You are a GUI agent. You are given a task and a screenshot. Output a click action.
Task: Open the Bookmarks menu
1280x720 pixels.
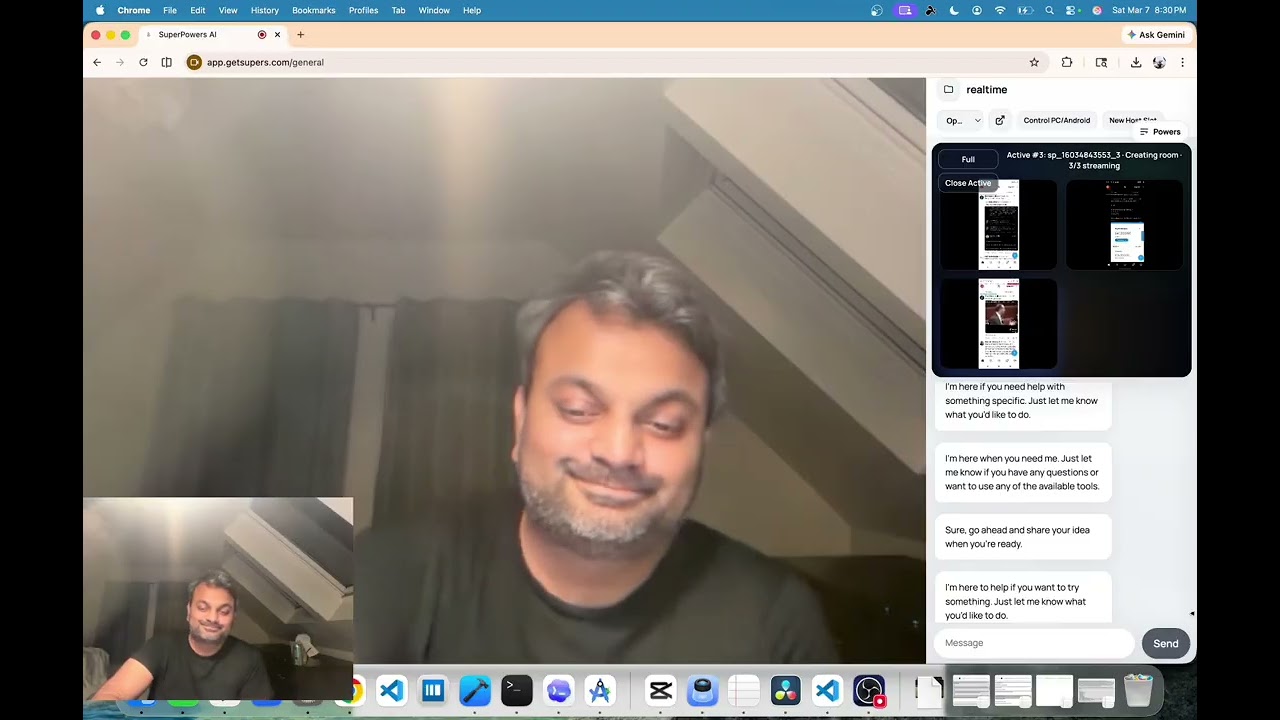(x=314, y=10)
